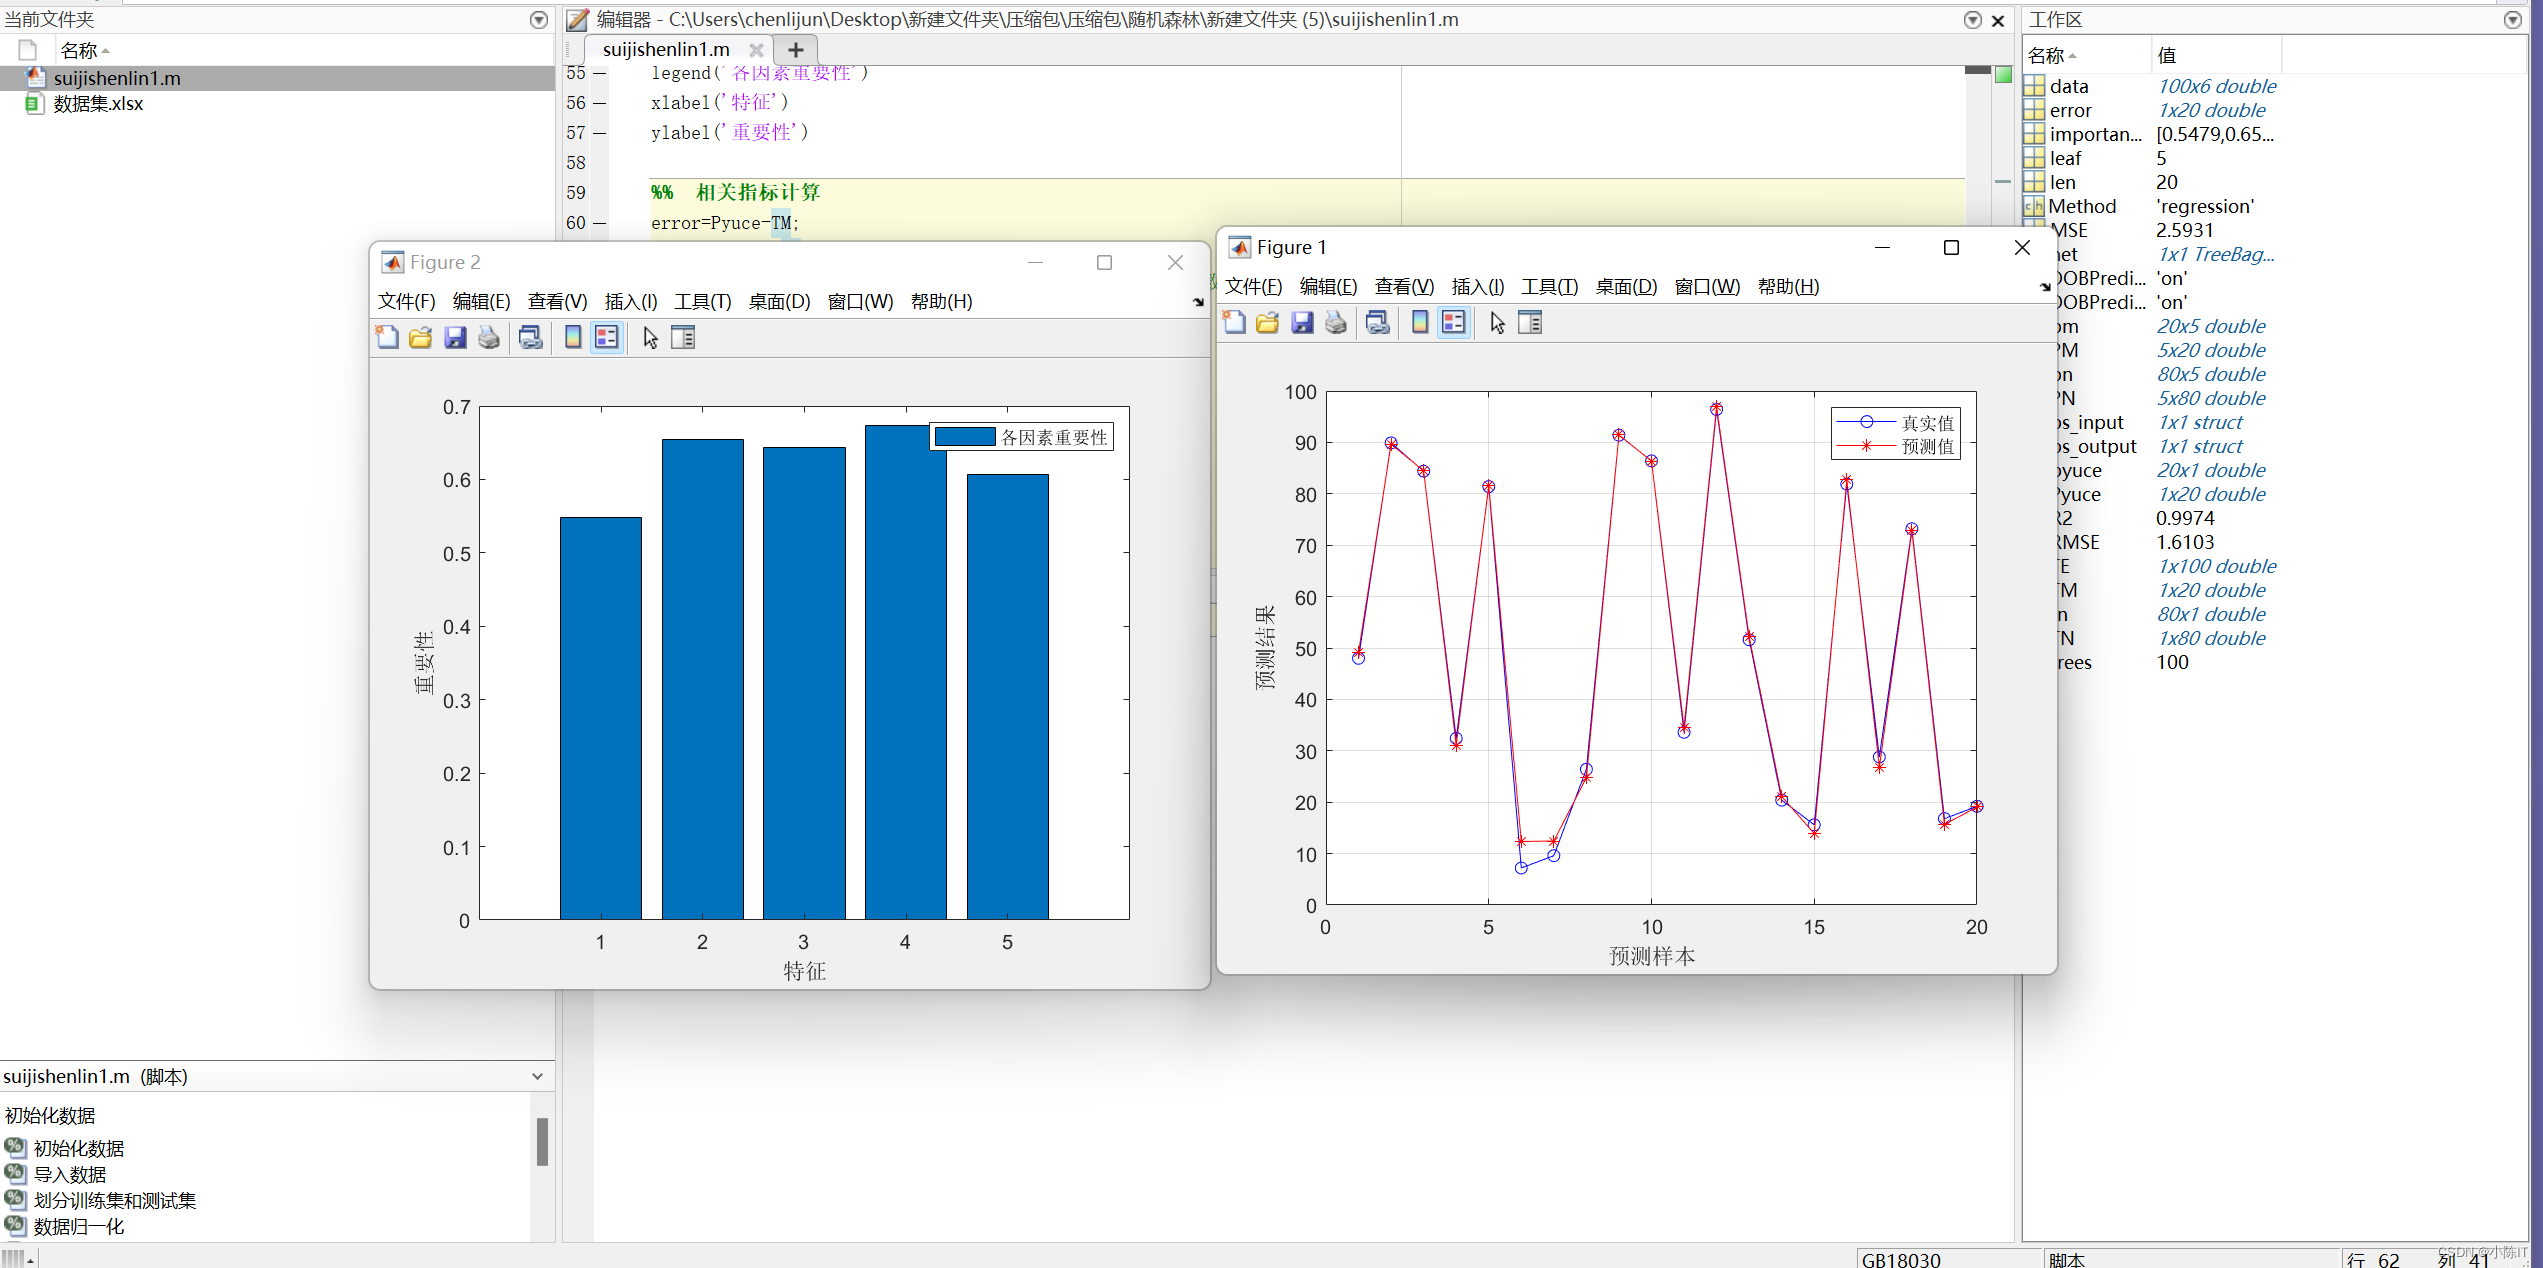
Task: Open Property Inspector icon in Figure 2
Action: coord(683,338)
